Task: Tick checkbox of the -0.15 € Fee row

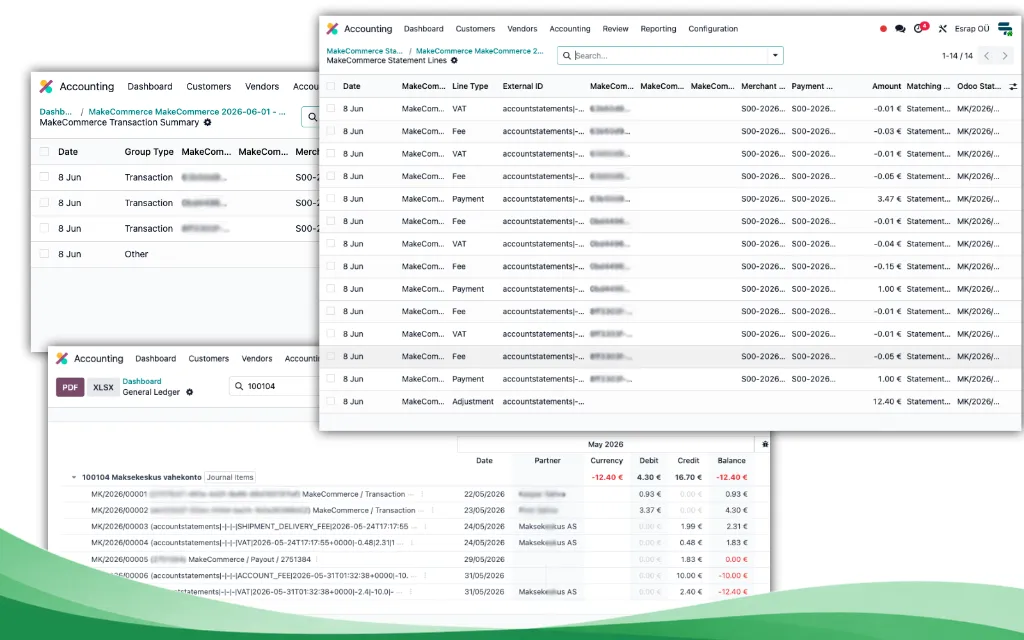Action: coord(330,266)
